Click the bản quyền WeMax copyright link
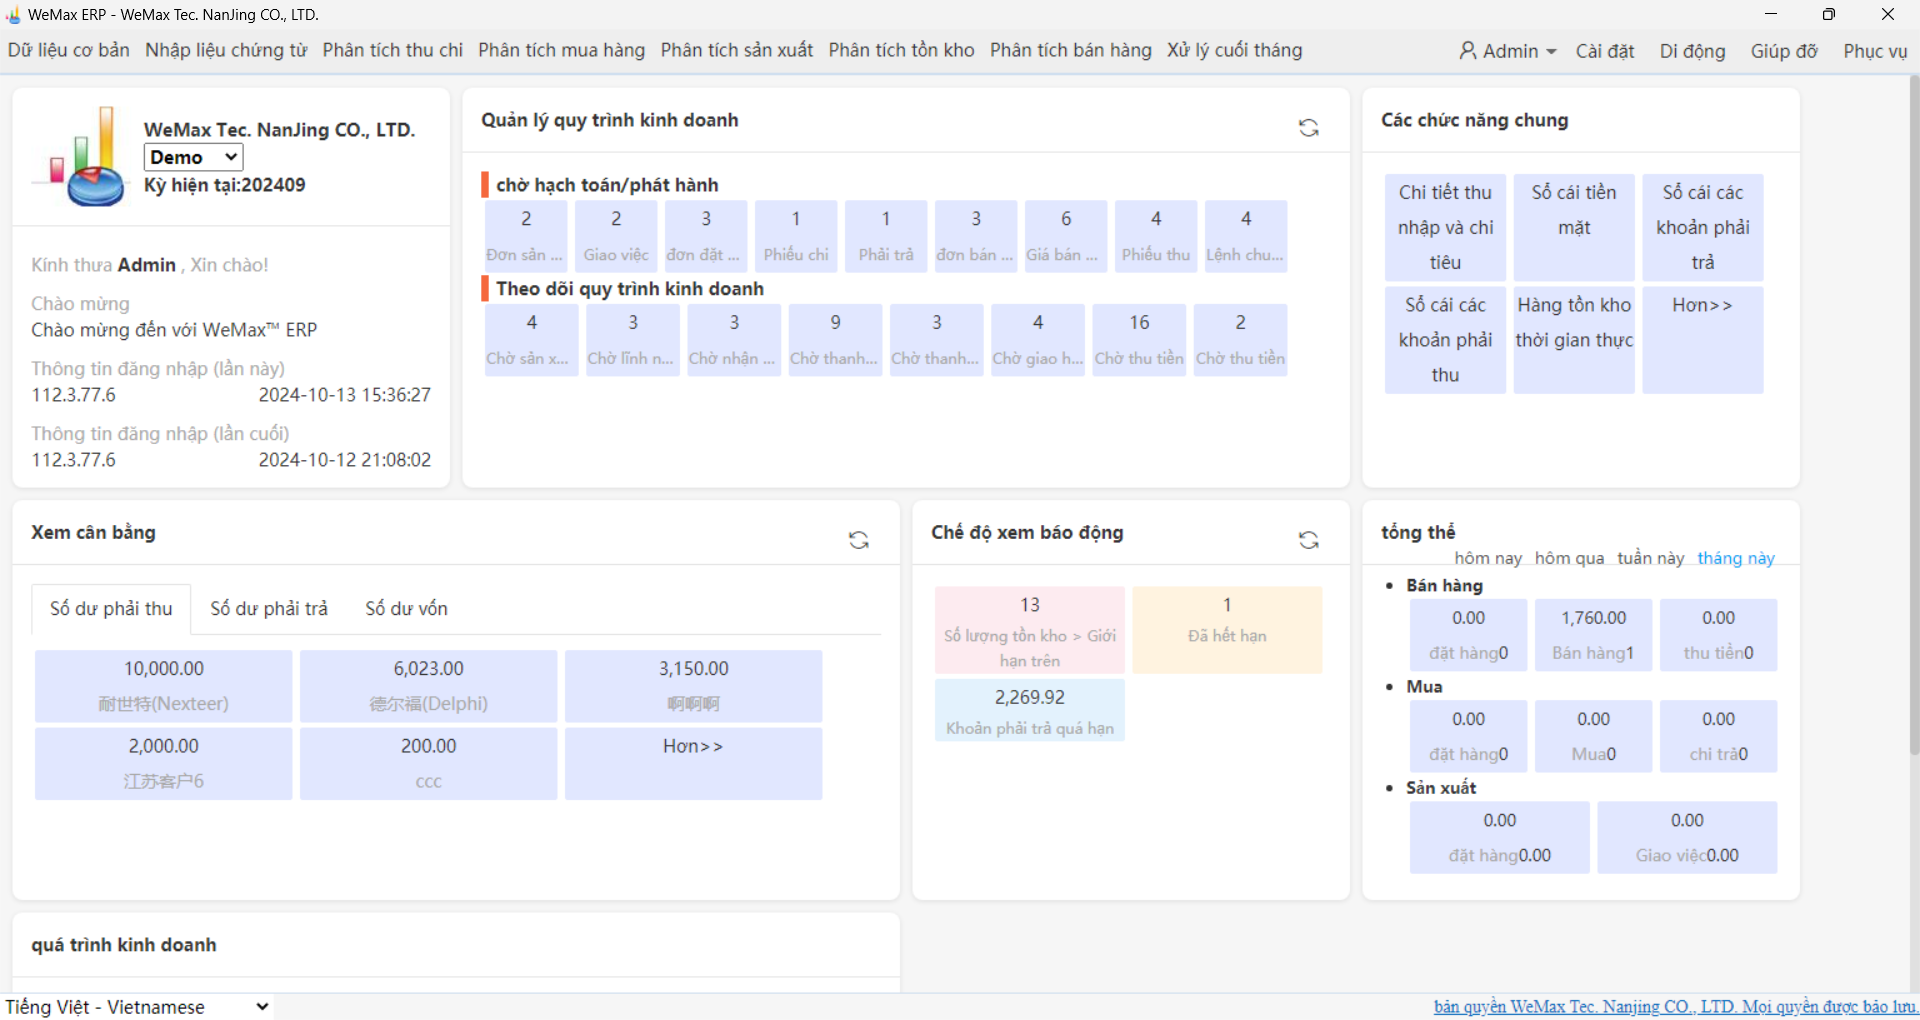 click(x=1674, y=1007)
